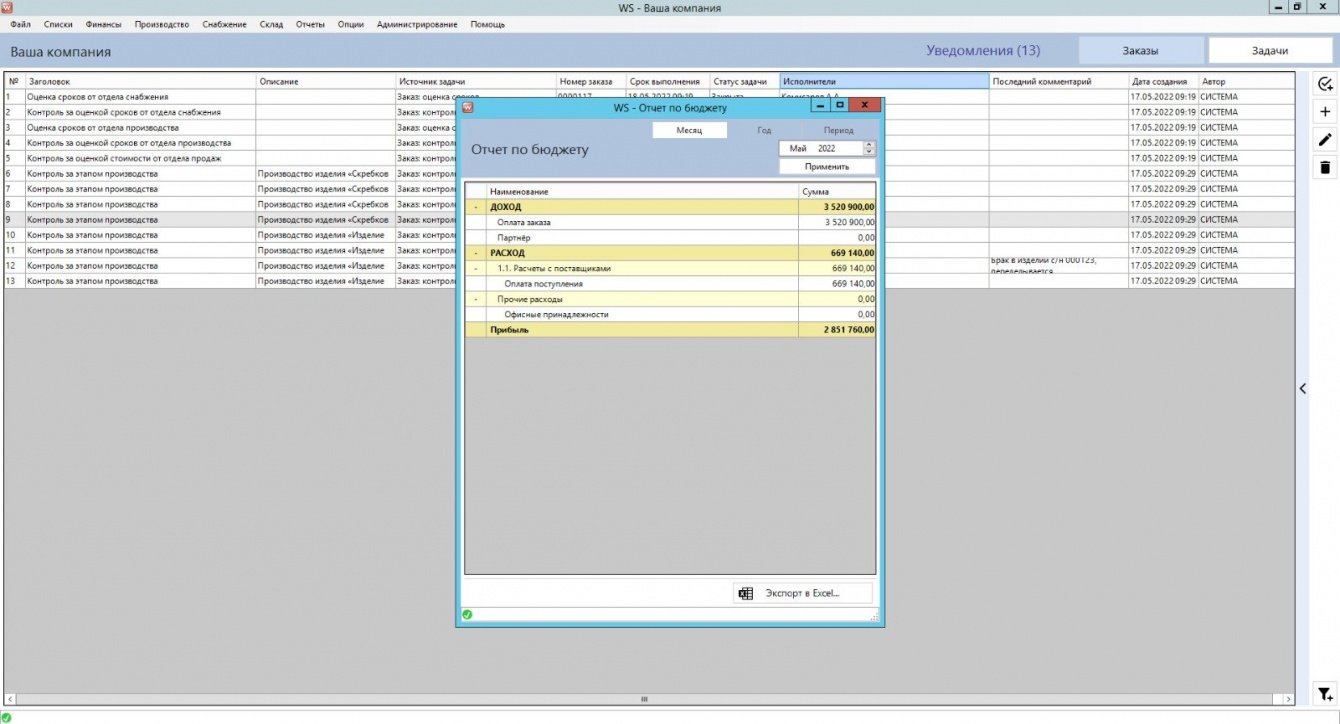1340x724 pixels.
Task: Edit the selected task with the pencil icon
Action: coord(1325,140)
